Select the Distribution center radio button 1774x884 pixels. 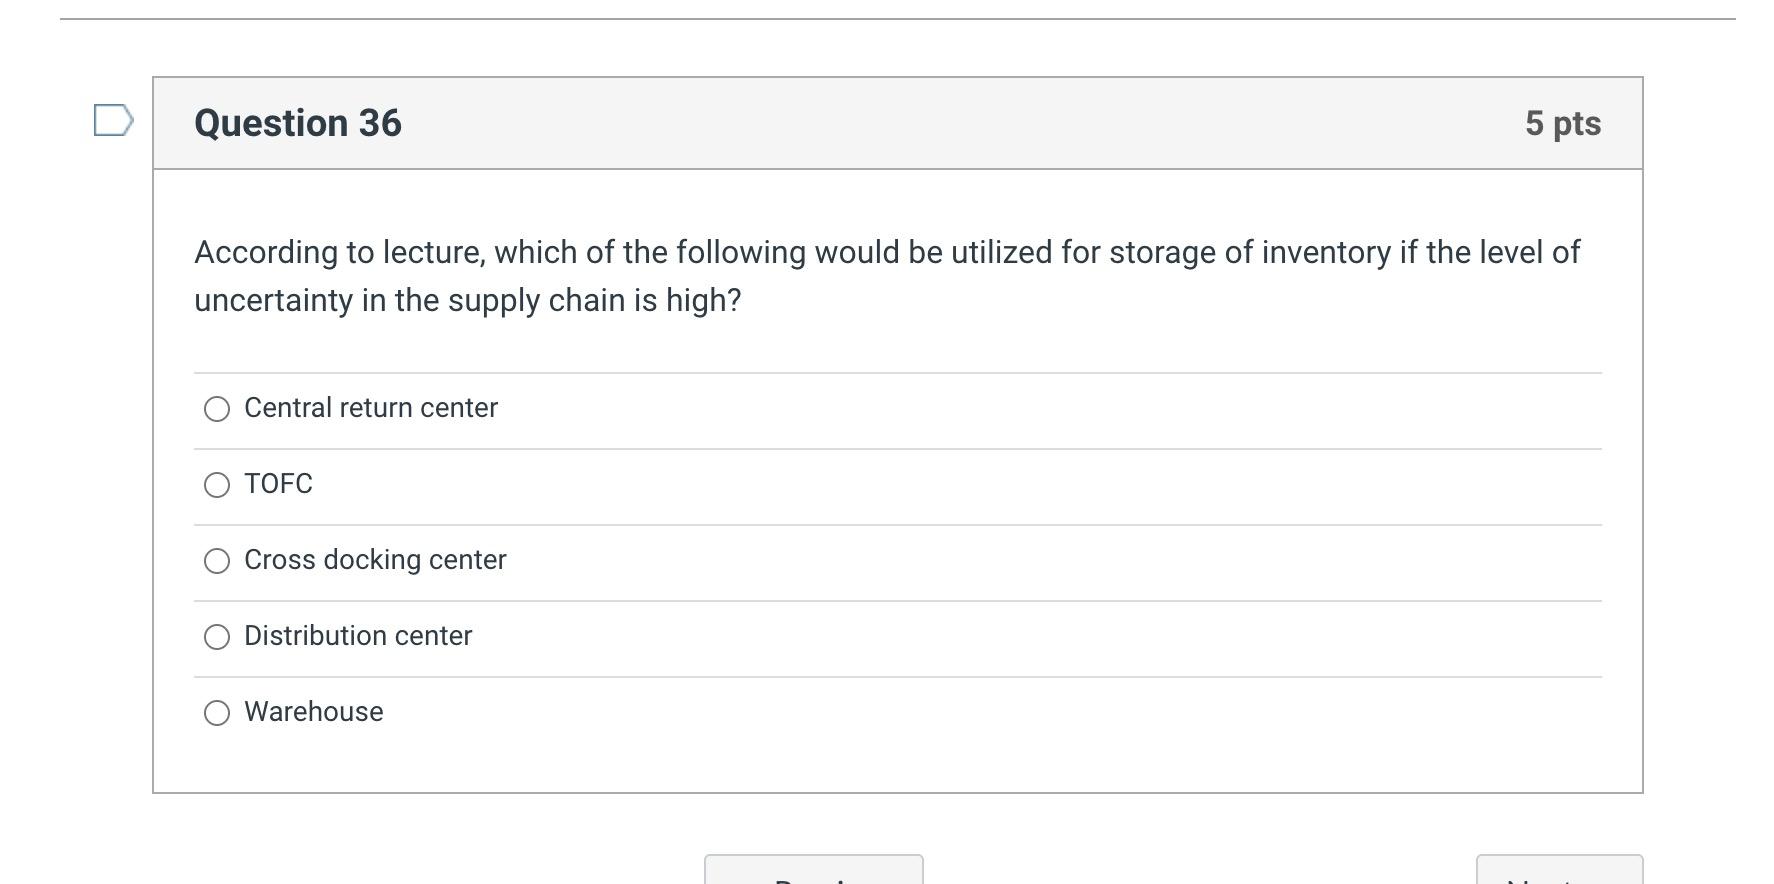point(216,636)
